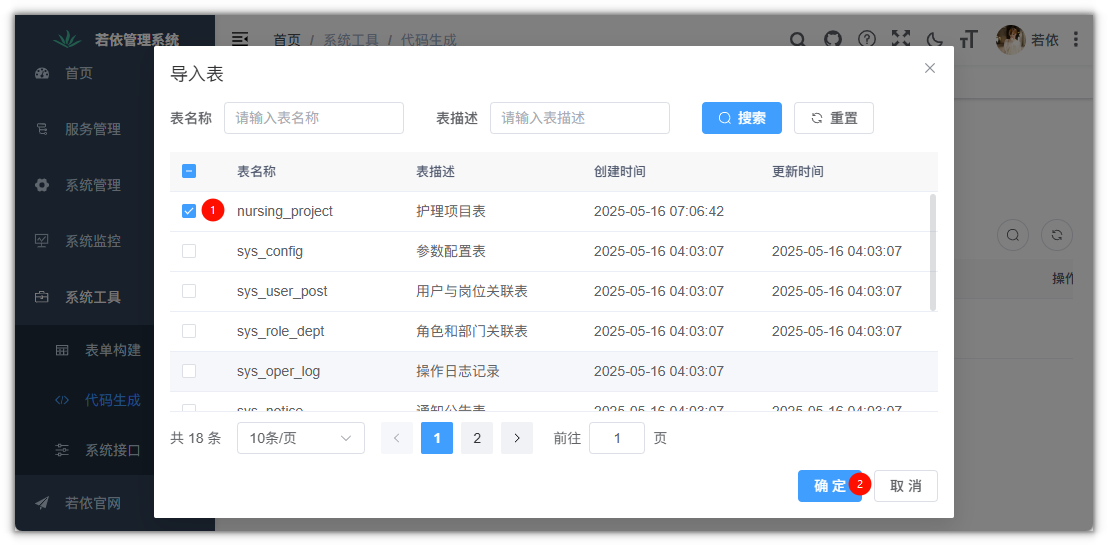Select the sys_config table name cell
The image size is (1108, 546).
[x=270, y=251]
